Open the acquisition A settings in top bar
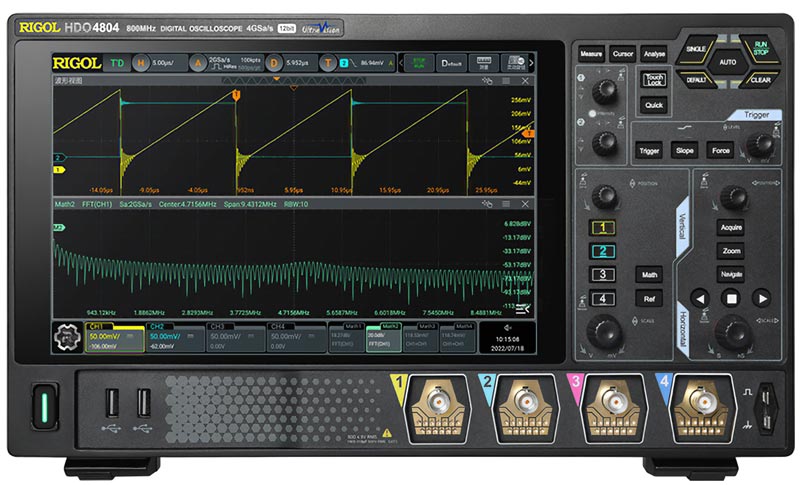The width and height of the screenshot is (800, 485). [x=196, y=63]
